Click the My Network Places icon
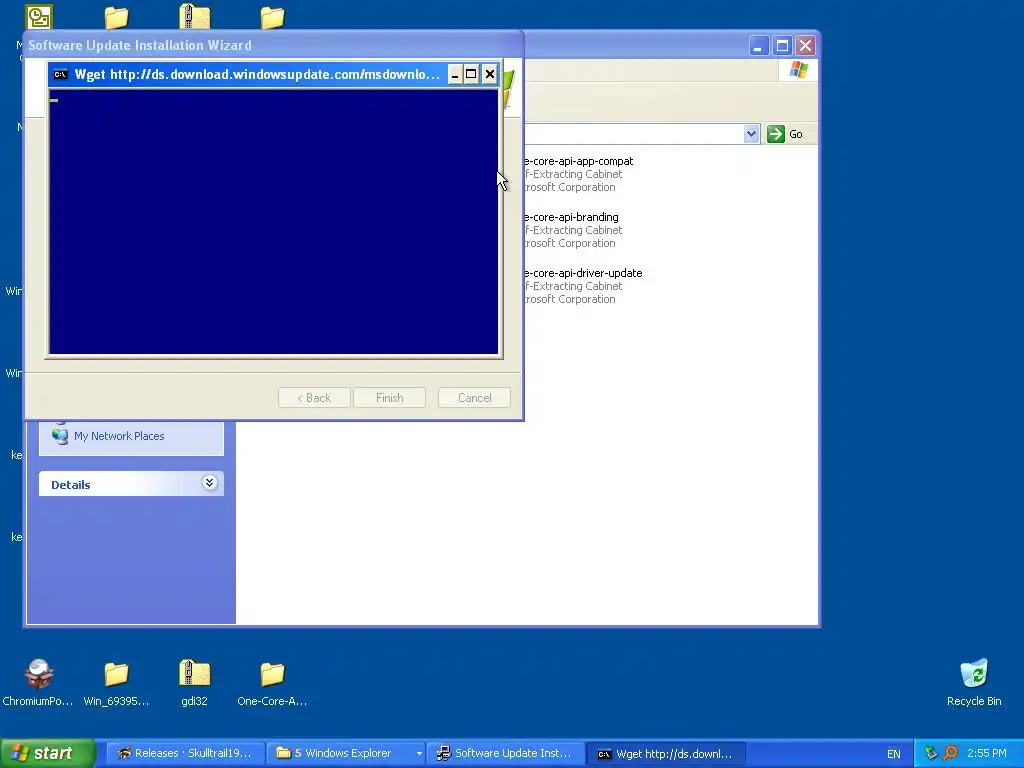This screenshot has height=768, width=1024. pos(60,436)
